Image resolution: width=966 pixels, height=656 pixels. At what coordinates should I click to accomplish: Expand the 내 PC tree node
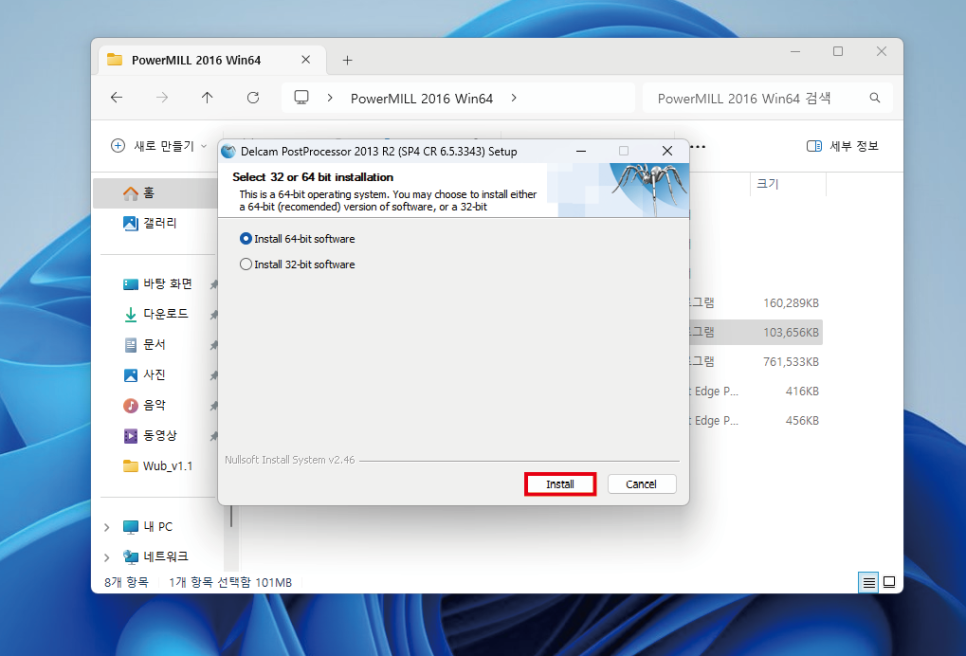pyautogui.click(x=107, y=527)
